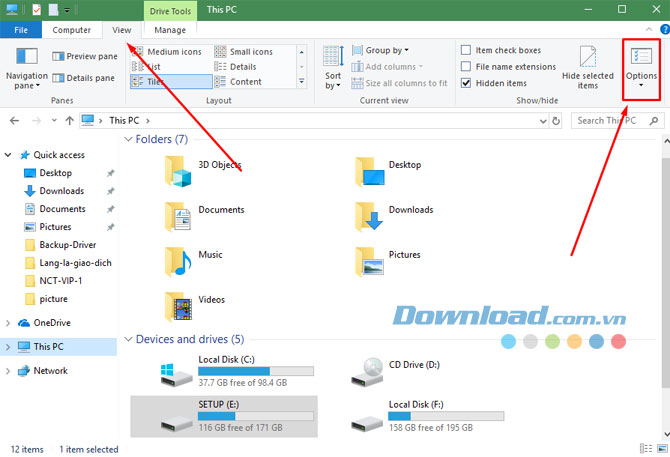Select the 3D Objects folder icon
This screenshot has height=457, width=670.
click(x=178, y=172)
